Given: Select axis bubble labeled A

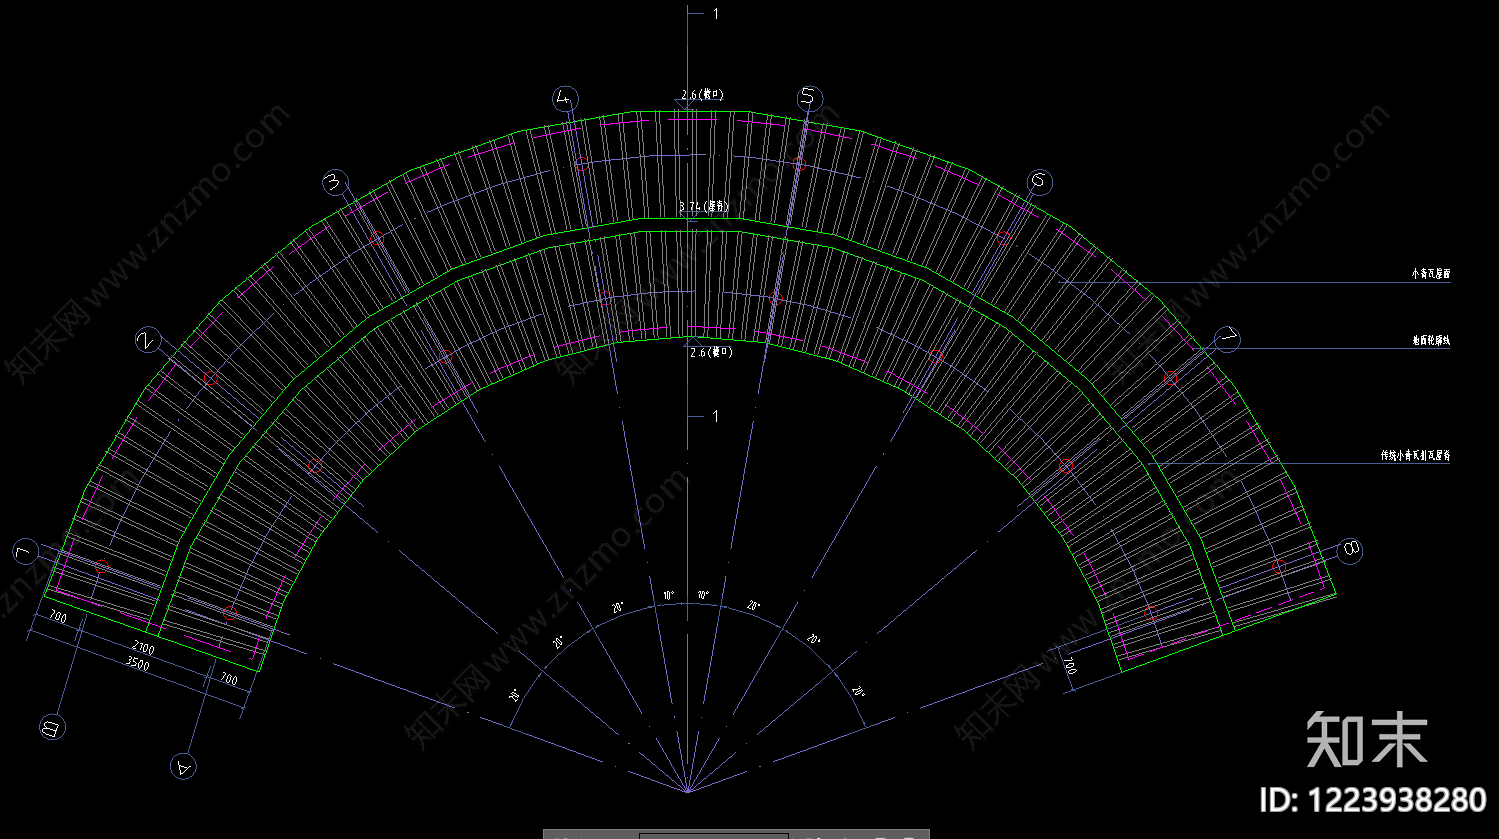Looking at the screenshot, I should coord(183,767).
